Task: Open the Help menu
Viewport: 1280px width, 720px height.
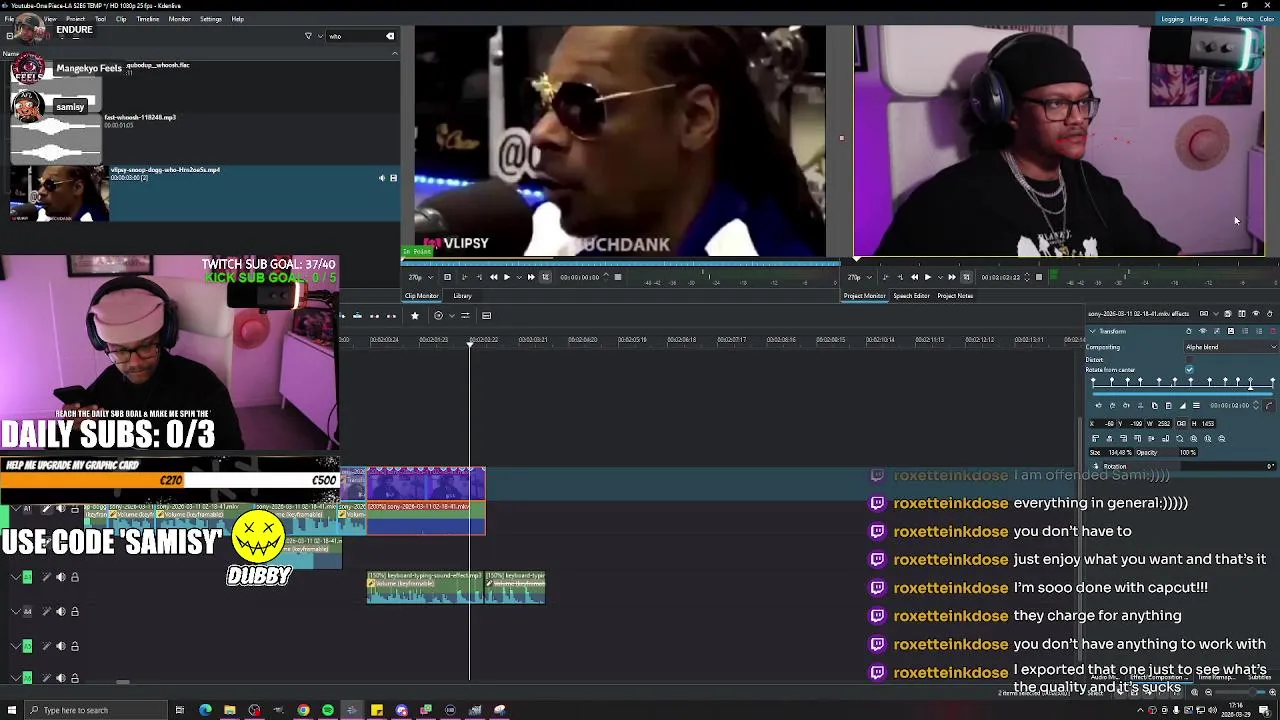Action: [238, 19]
